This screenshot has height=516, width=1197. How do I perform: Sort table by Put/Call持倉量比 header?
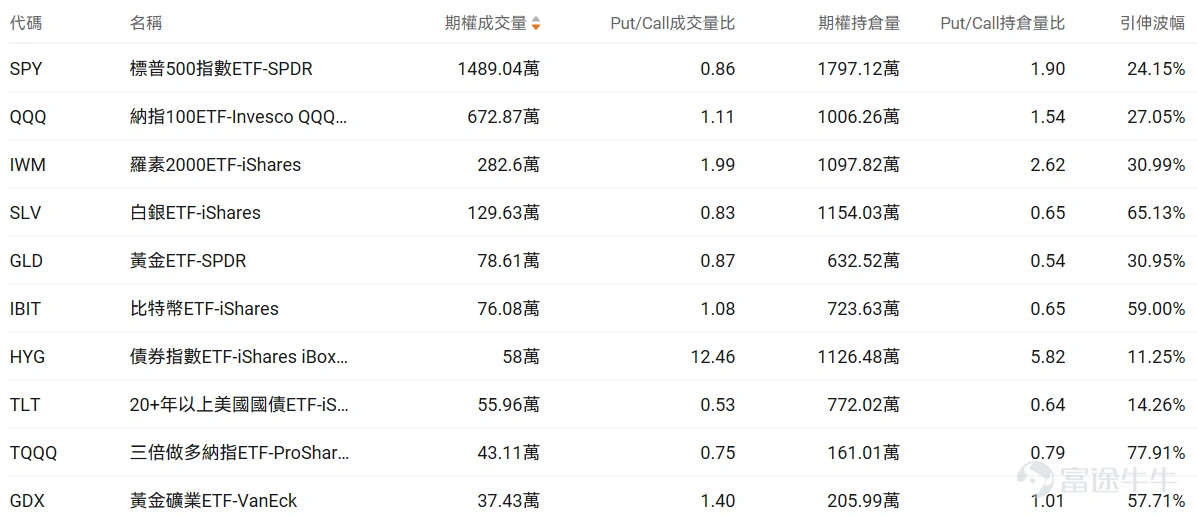[1002, 24]
